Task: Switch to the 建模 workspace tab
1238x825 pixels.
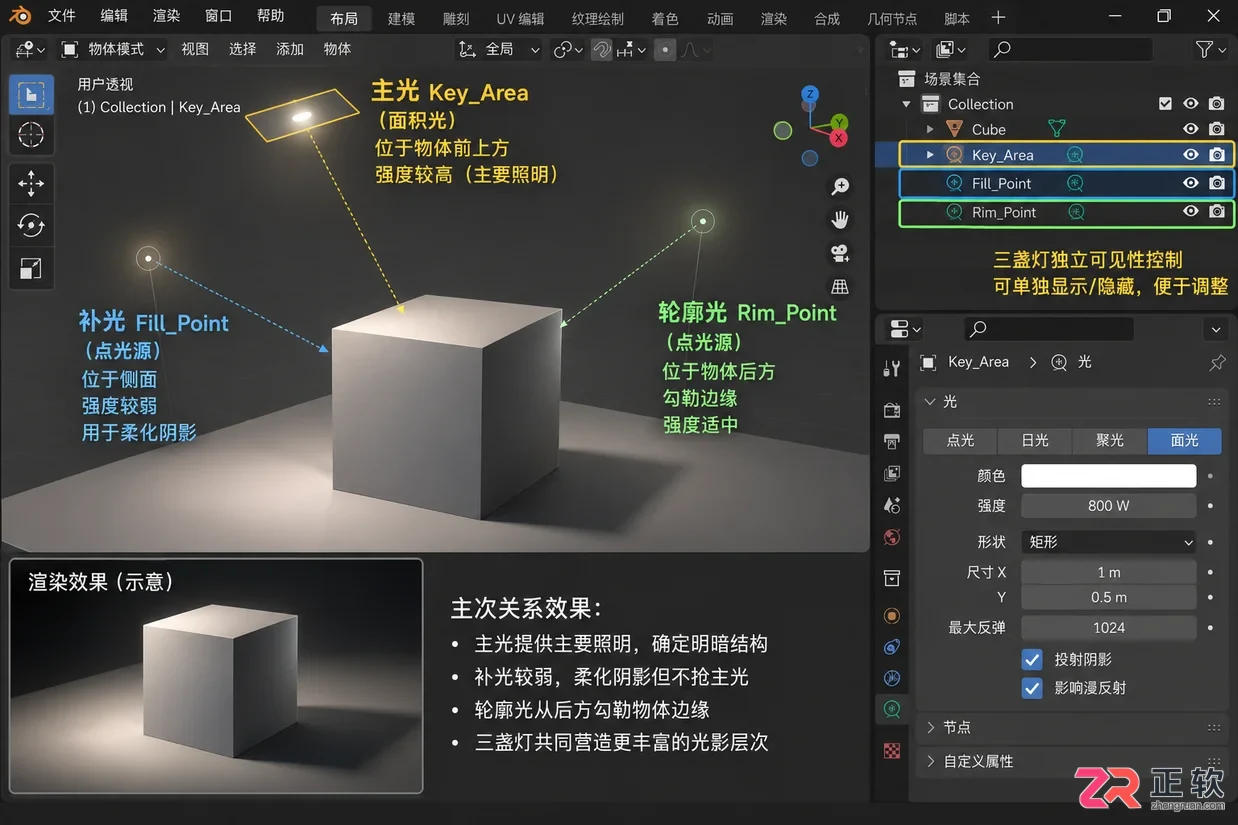Action: point(401,19)
